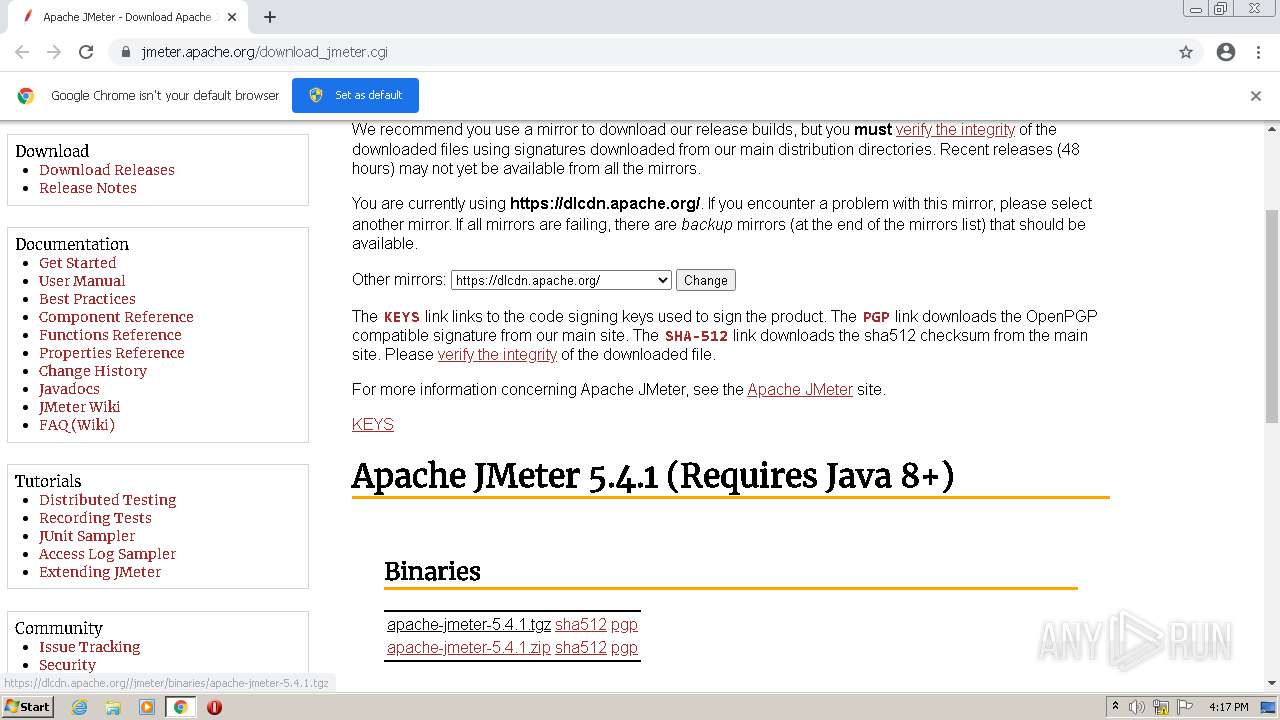Reload the page with the refresh icon
1280x720 pixels.
pos(86,52)
